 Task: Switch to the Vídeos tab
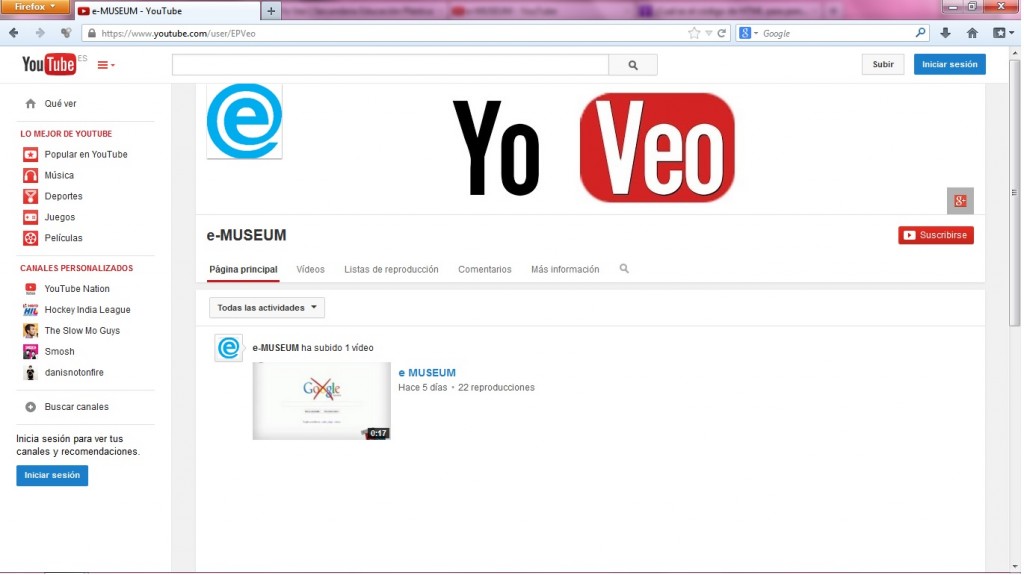[x=310, y=270]
